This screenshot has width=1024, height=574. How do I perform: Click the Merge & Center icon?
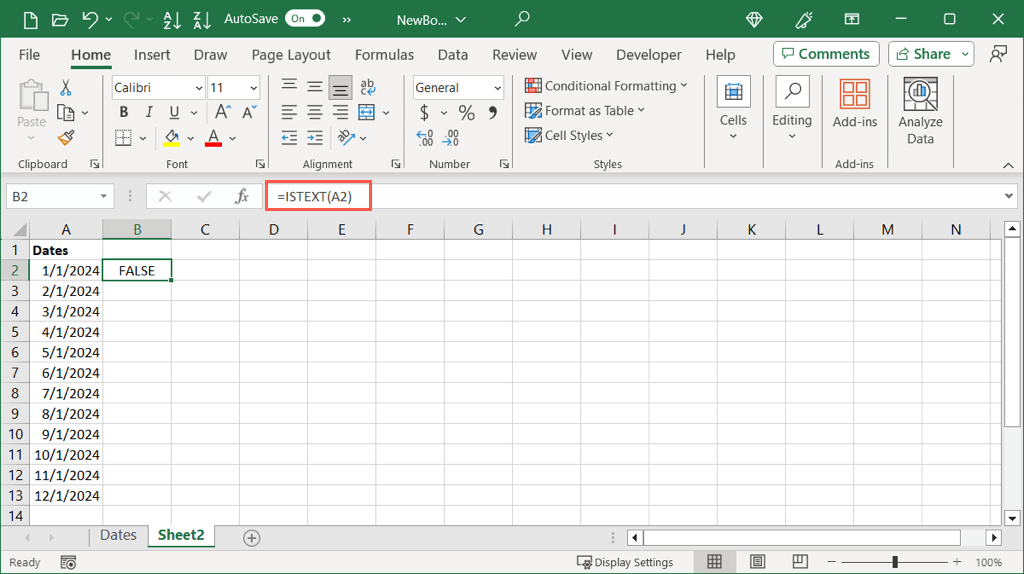click(366, 113)
